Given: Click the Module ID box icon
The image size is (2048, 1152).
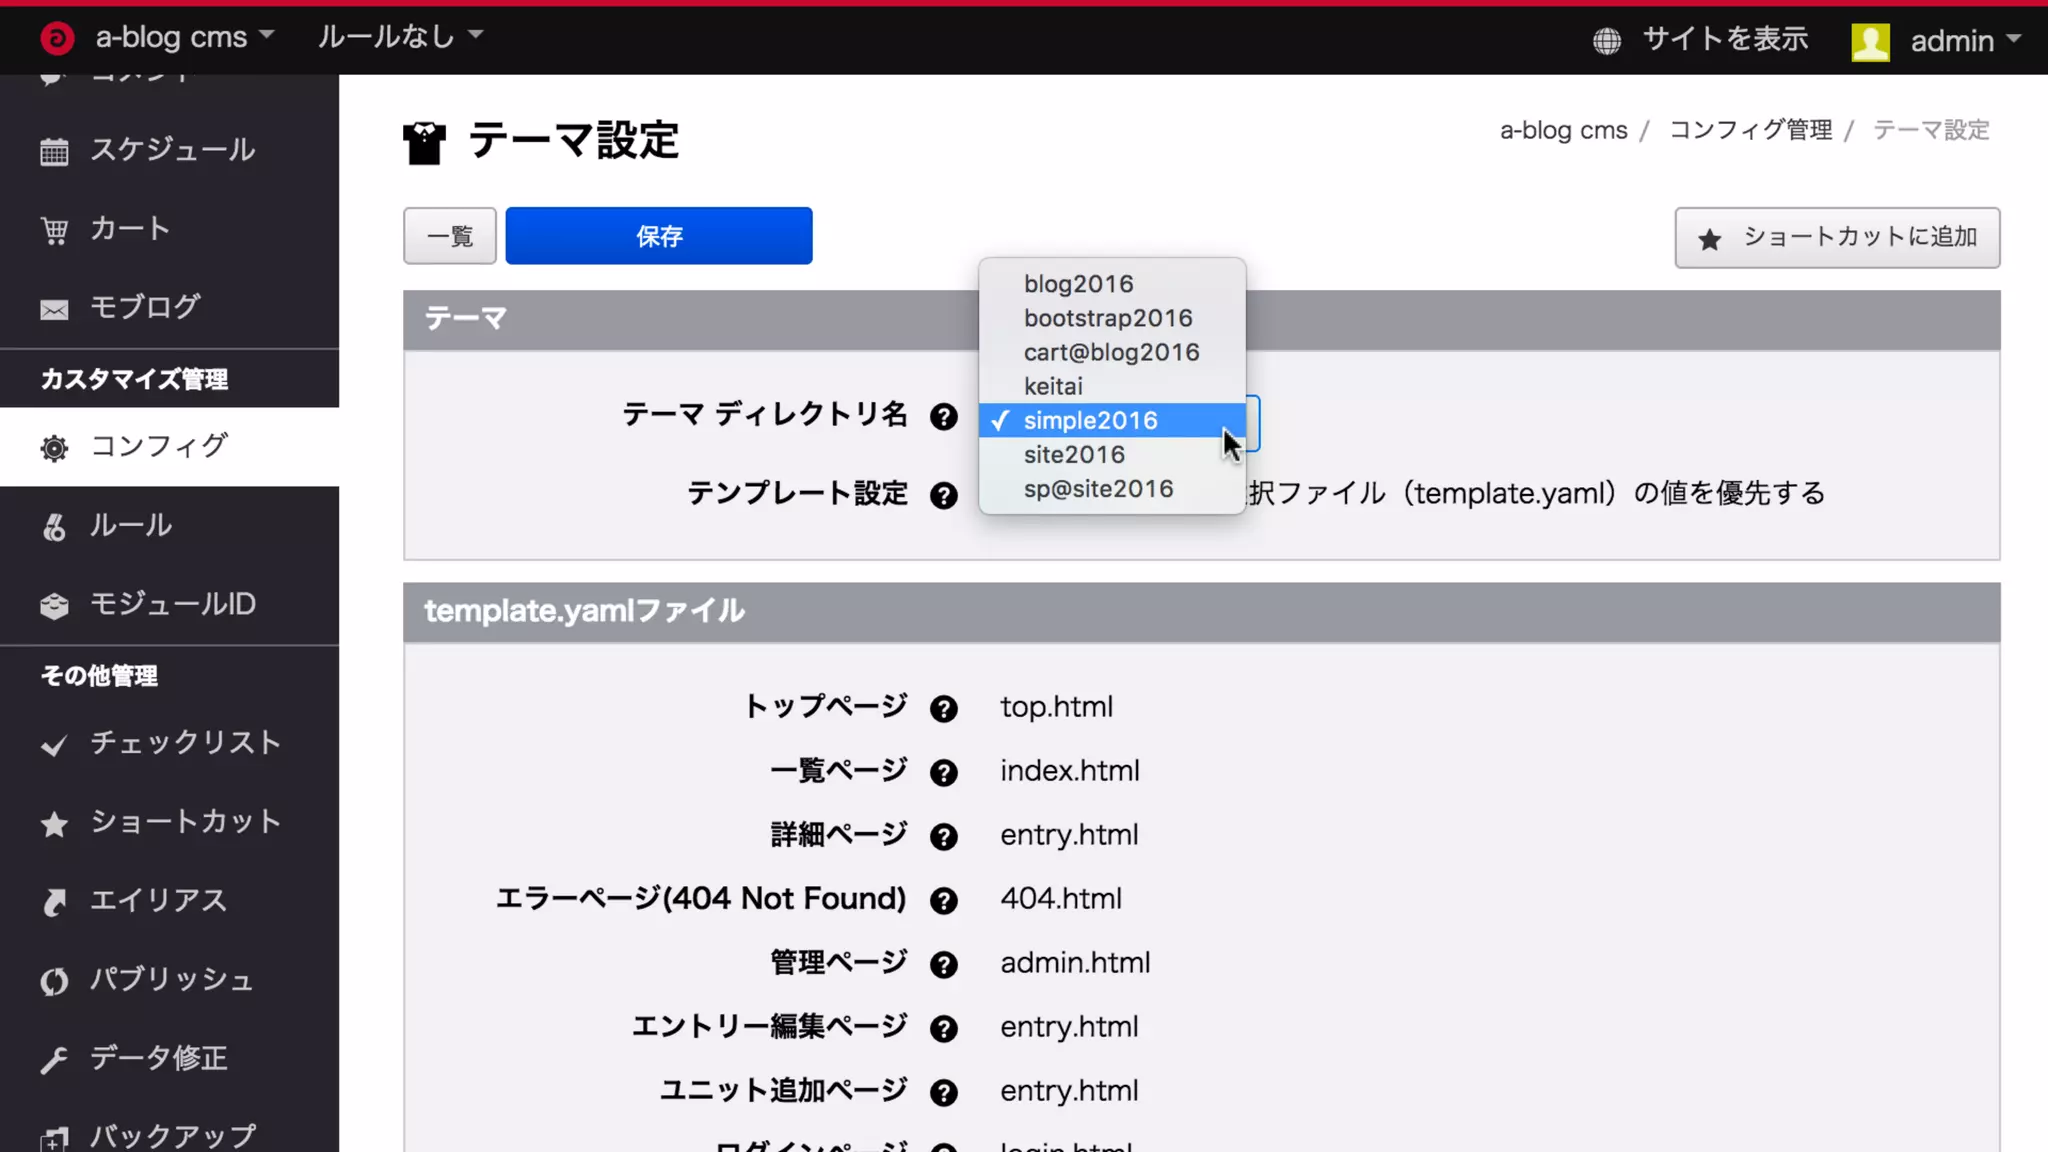Looking at the screenshot, I should pyautogui.click(x=54, y=606).
